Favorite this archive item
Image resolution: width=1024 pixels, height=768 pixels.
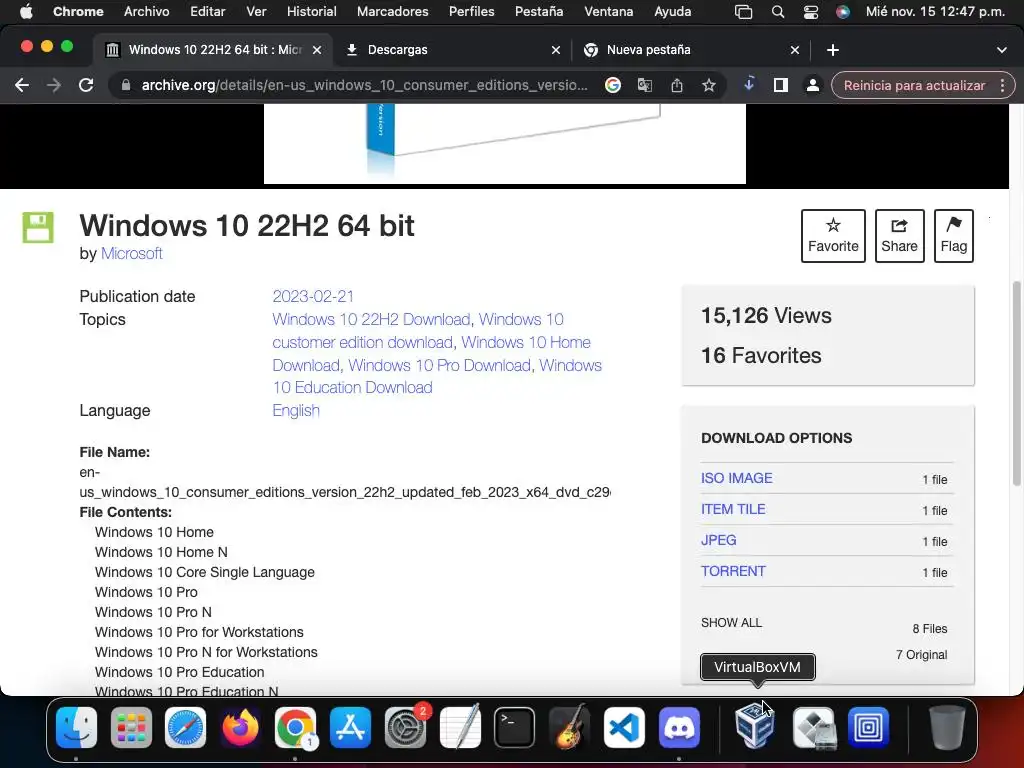point(833,236)
